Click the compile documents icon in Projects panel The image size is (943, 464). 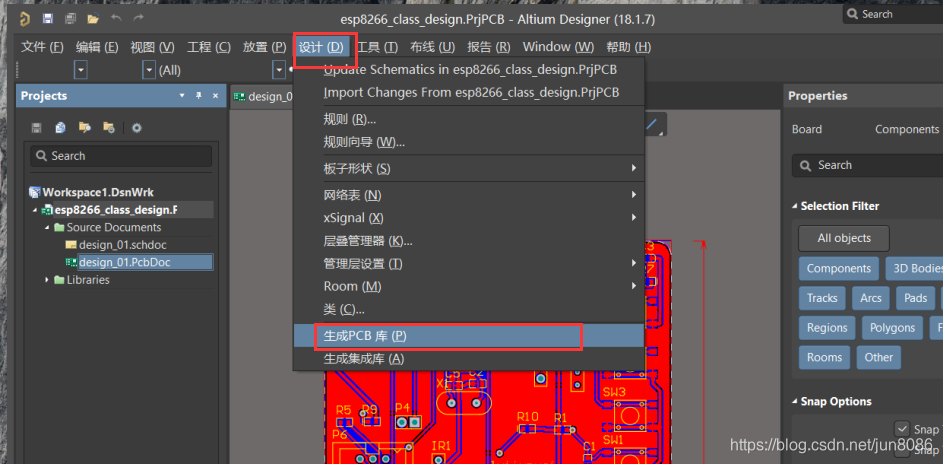(60, 127)
